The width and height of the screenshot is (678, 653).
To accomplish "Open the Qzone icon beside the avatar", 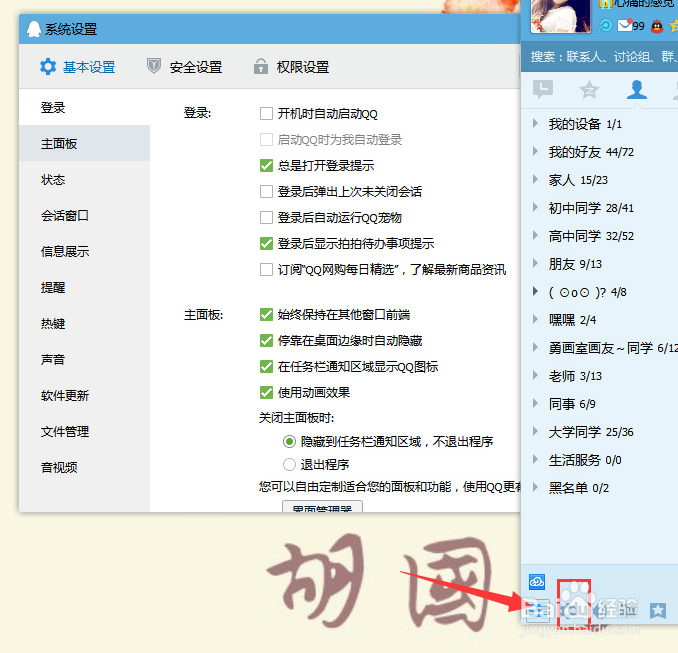I will point(605,26).
